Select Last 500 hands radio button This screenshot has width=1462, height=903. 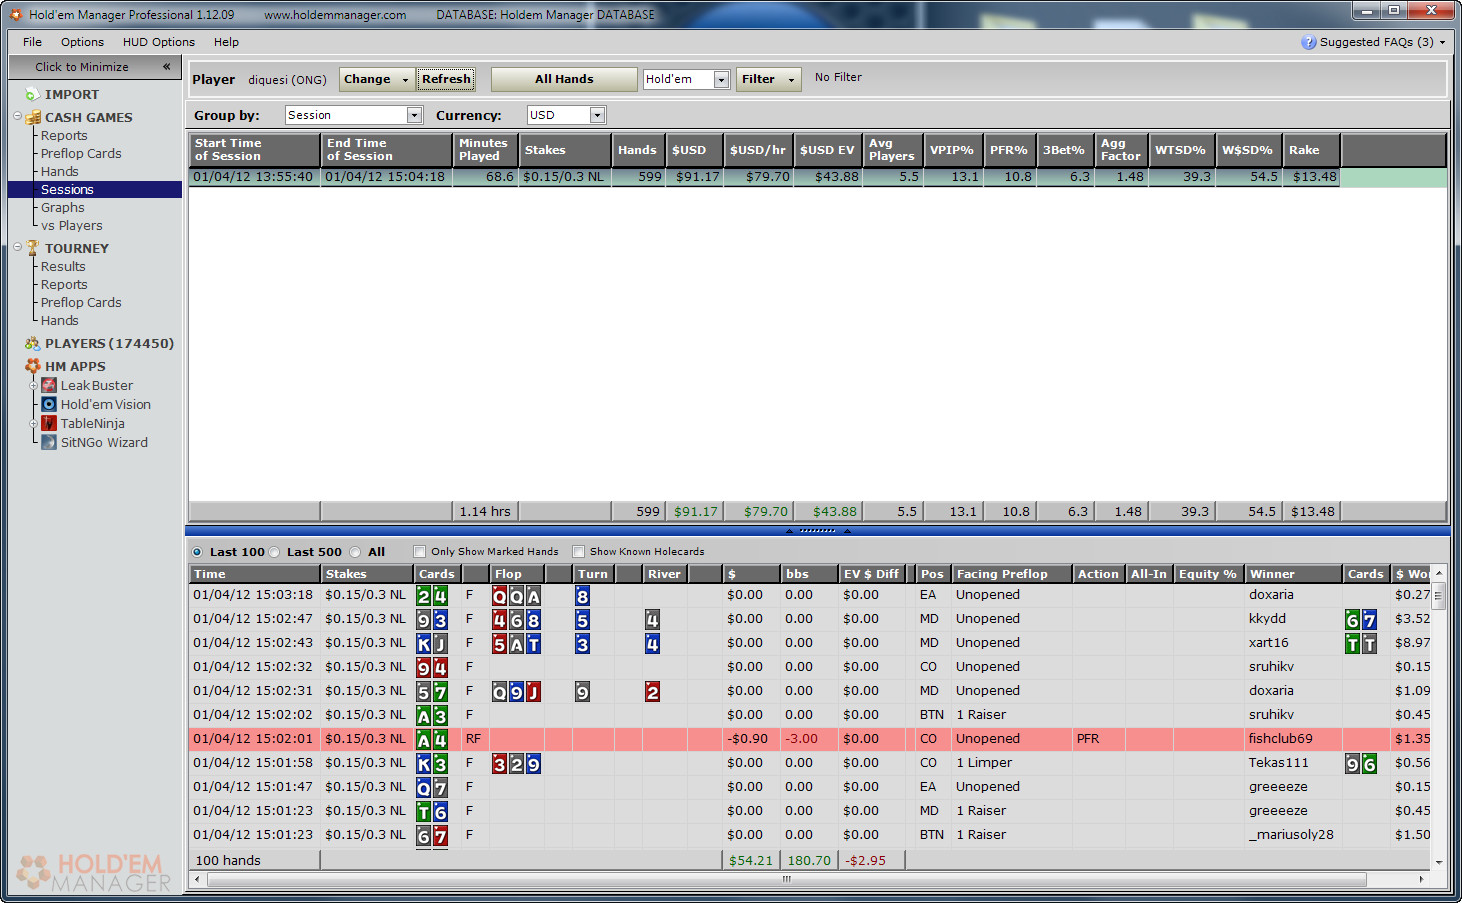click(x=274, y=552)
